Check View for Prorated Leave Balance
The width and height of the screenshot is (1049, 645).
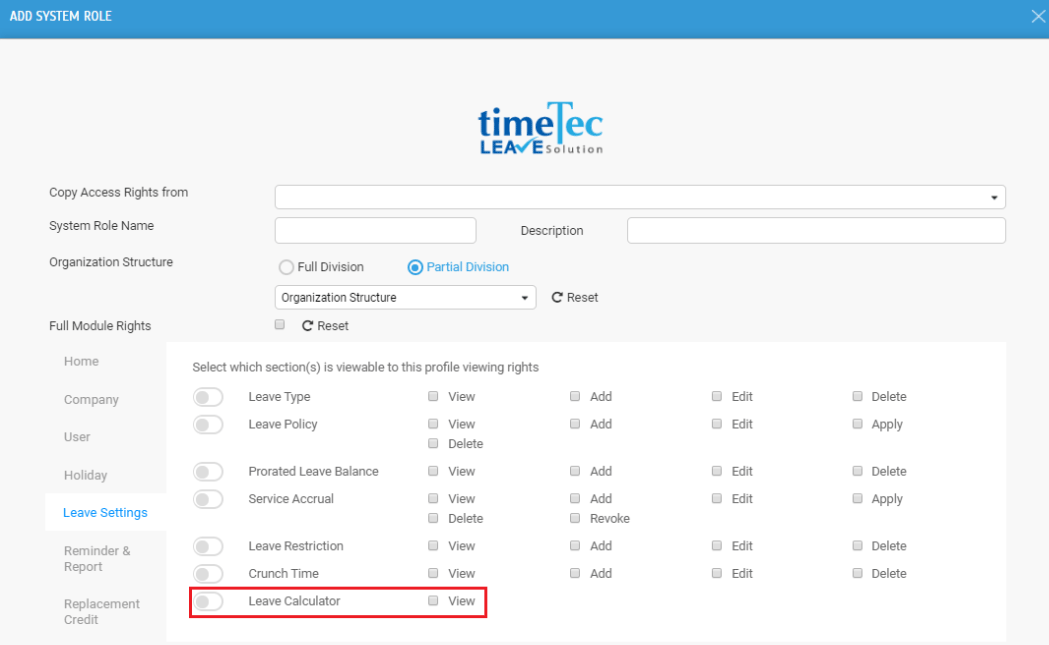(434, 471)
